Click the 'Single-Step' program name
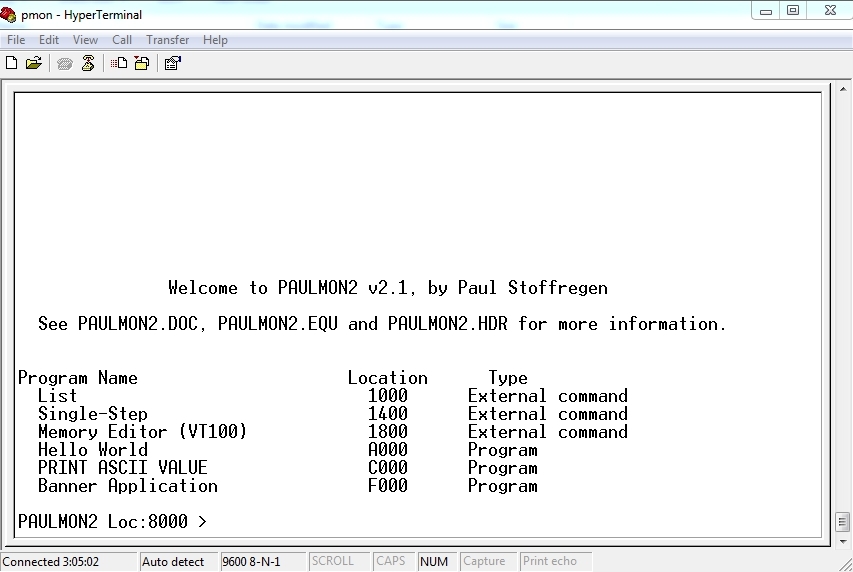Screen dimensions: 853x572 (x=92, y=414)
